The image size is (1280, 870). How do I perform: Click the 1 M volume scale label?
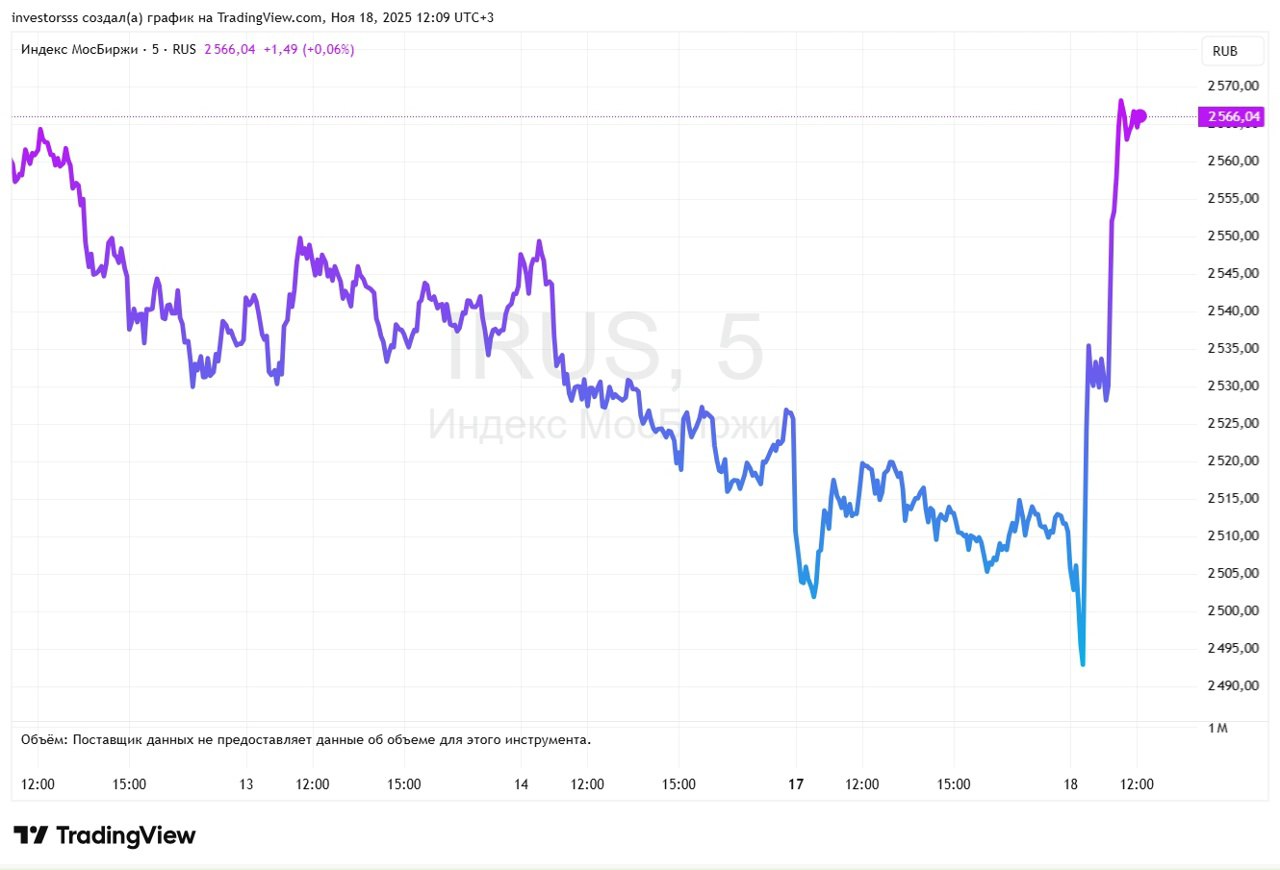tap(1218, 728)
